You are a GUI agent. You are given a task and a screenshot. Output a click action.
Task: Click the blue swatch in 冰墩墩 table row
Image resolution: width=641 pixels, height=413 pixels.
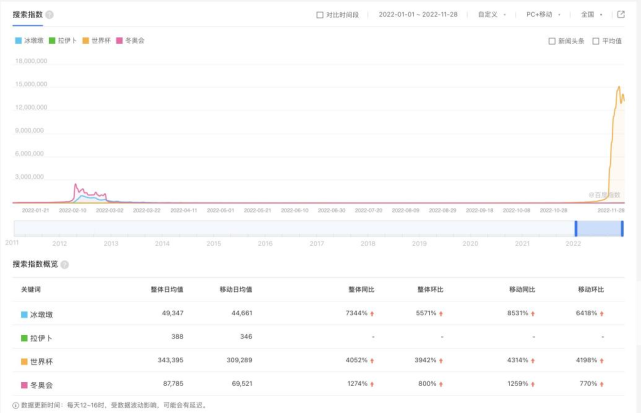24,315
